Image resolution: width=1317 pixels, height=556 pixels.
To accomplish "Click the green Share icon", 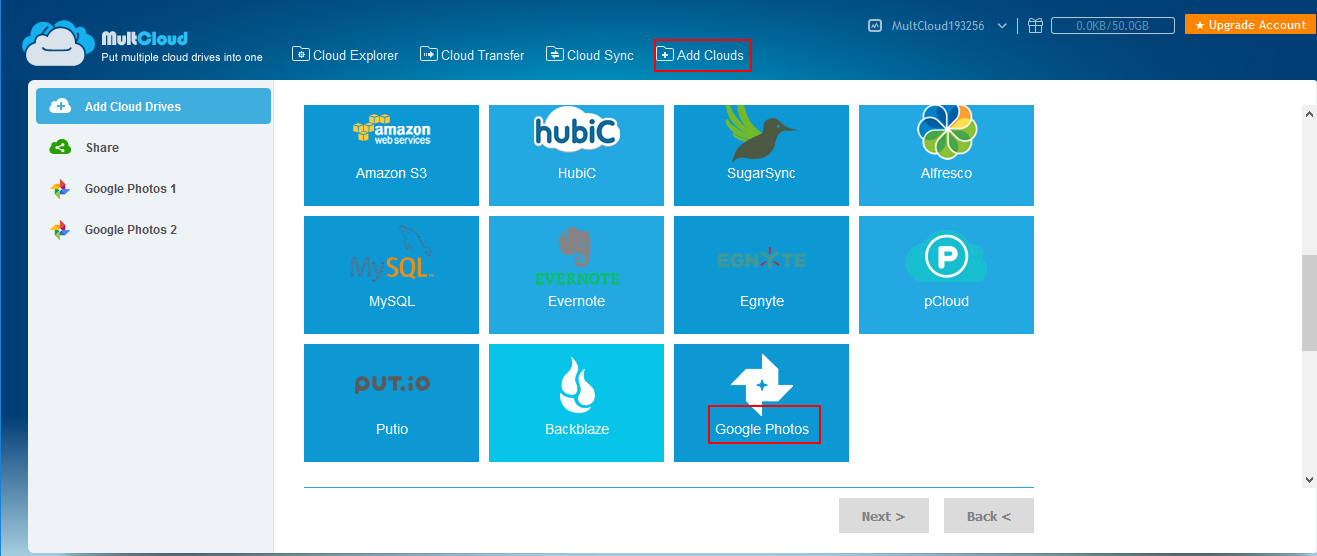I will pyautogui.click(x=60, y=147).
